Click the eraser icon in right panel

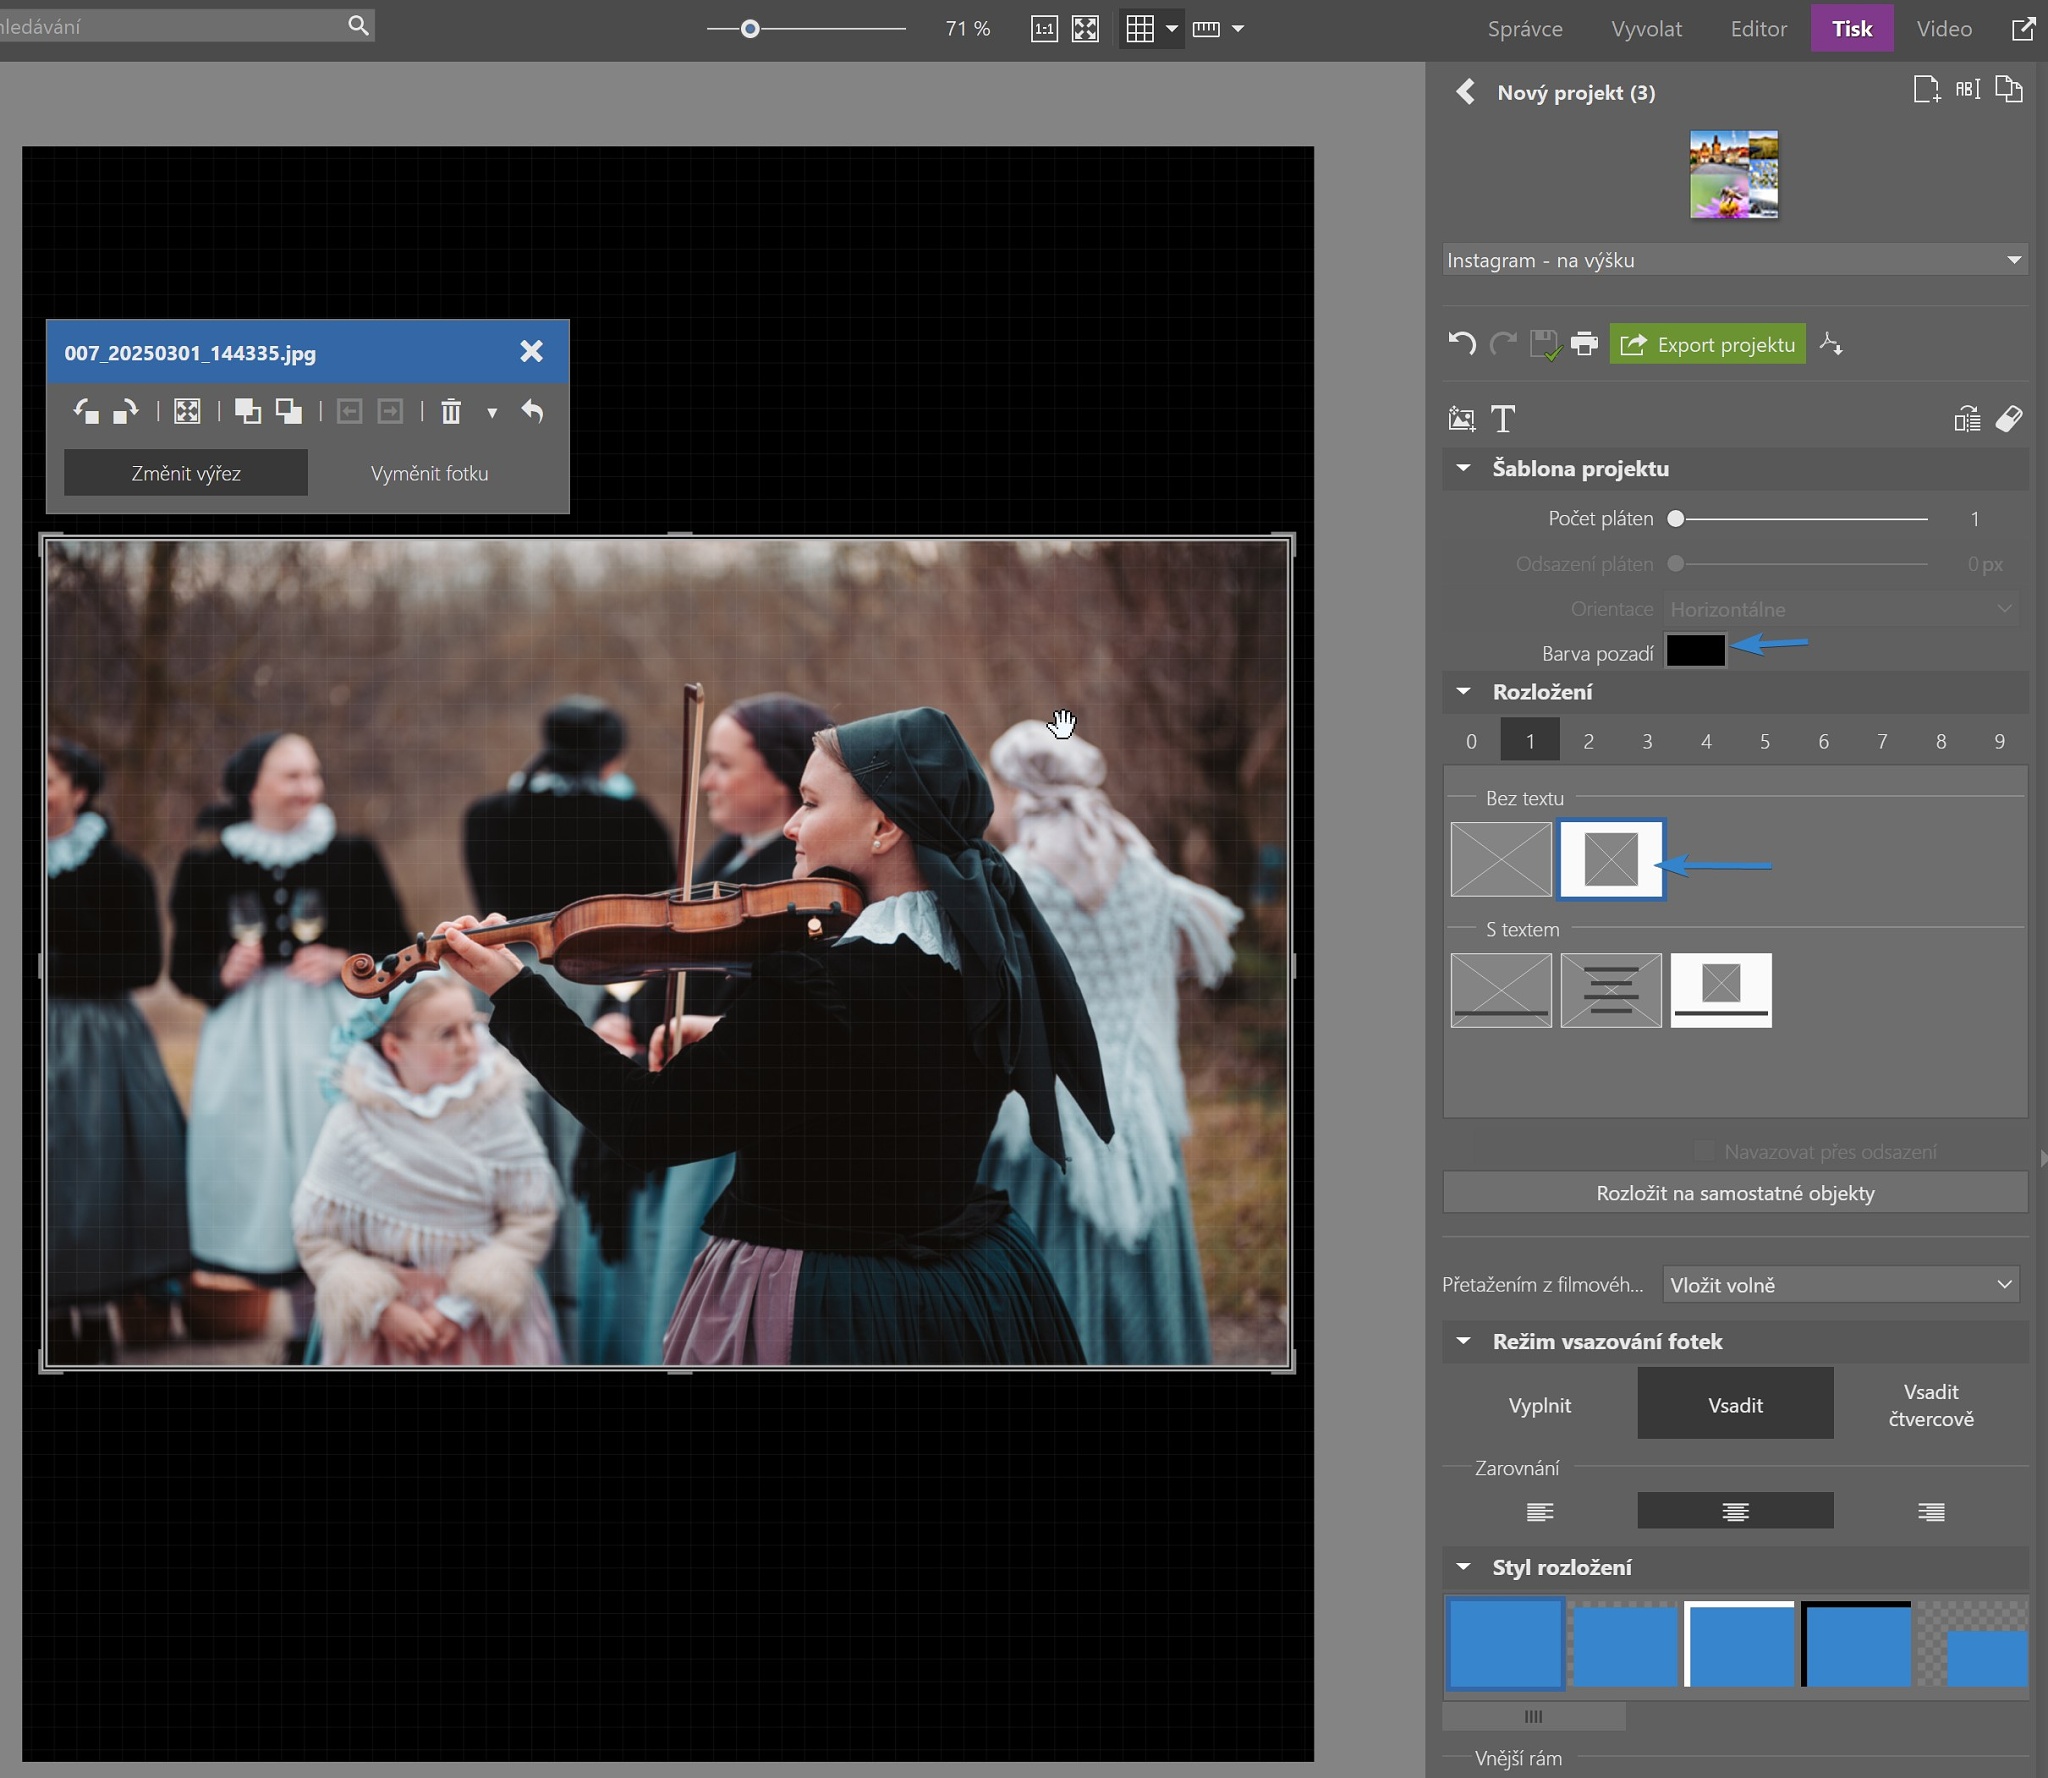coord(2009,419)
